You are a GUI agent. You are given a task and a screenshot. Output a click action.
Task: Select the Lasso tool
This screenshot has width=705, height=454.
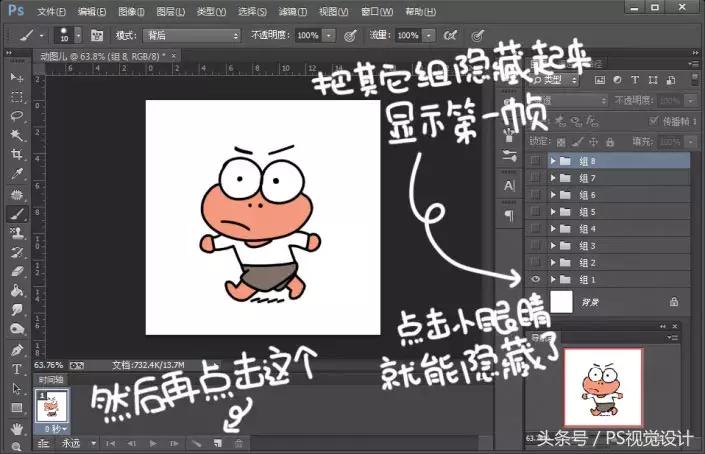coord(17,116)
